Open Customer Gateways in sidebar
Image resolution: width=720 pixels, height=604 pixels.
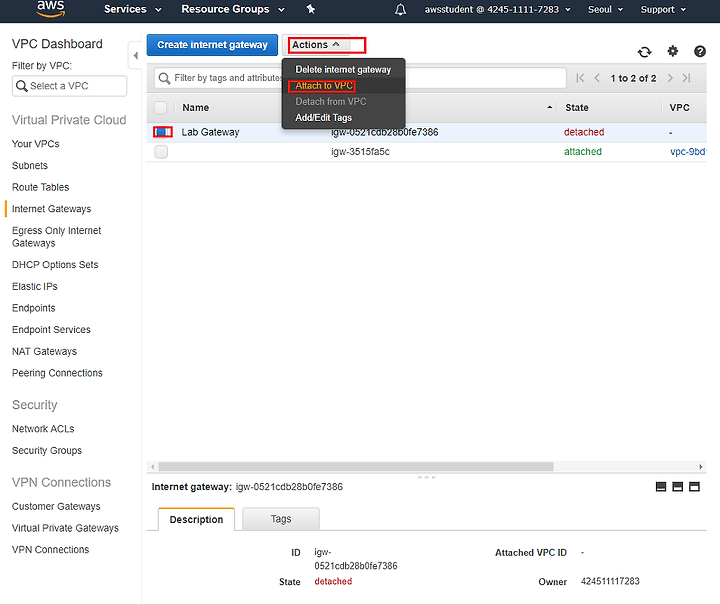(x=56, y=506)
